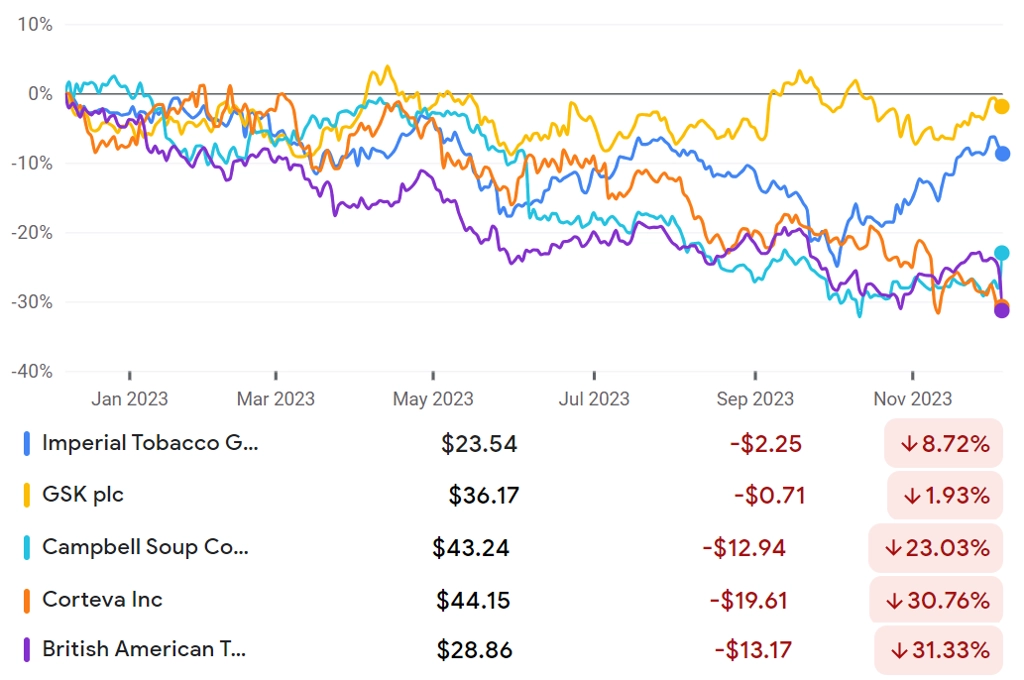
Task: Select the British American T... entry
Action: [513, 650]
